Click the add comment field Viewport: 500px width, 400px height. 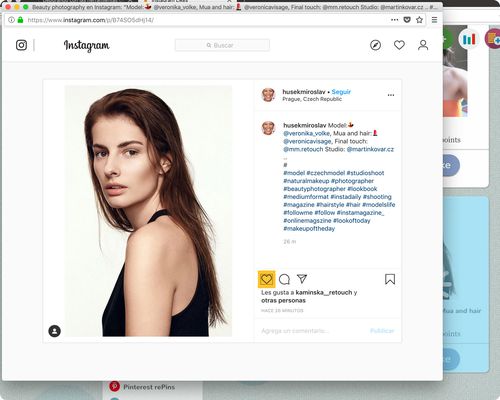(313, 331)
